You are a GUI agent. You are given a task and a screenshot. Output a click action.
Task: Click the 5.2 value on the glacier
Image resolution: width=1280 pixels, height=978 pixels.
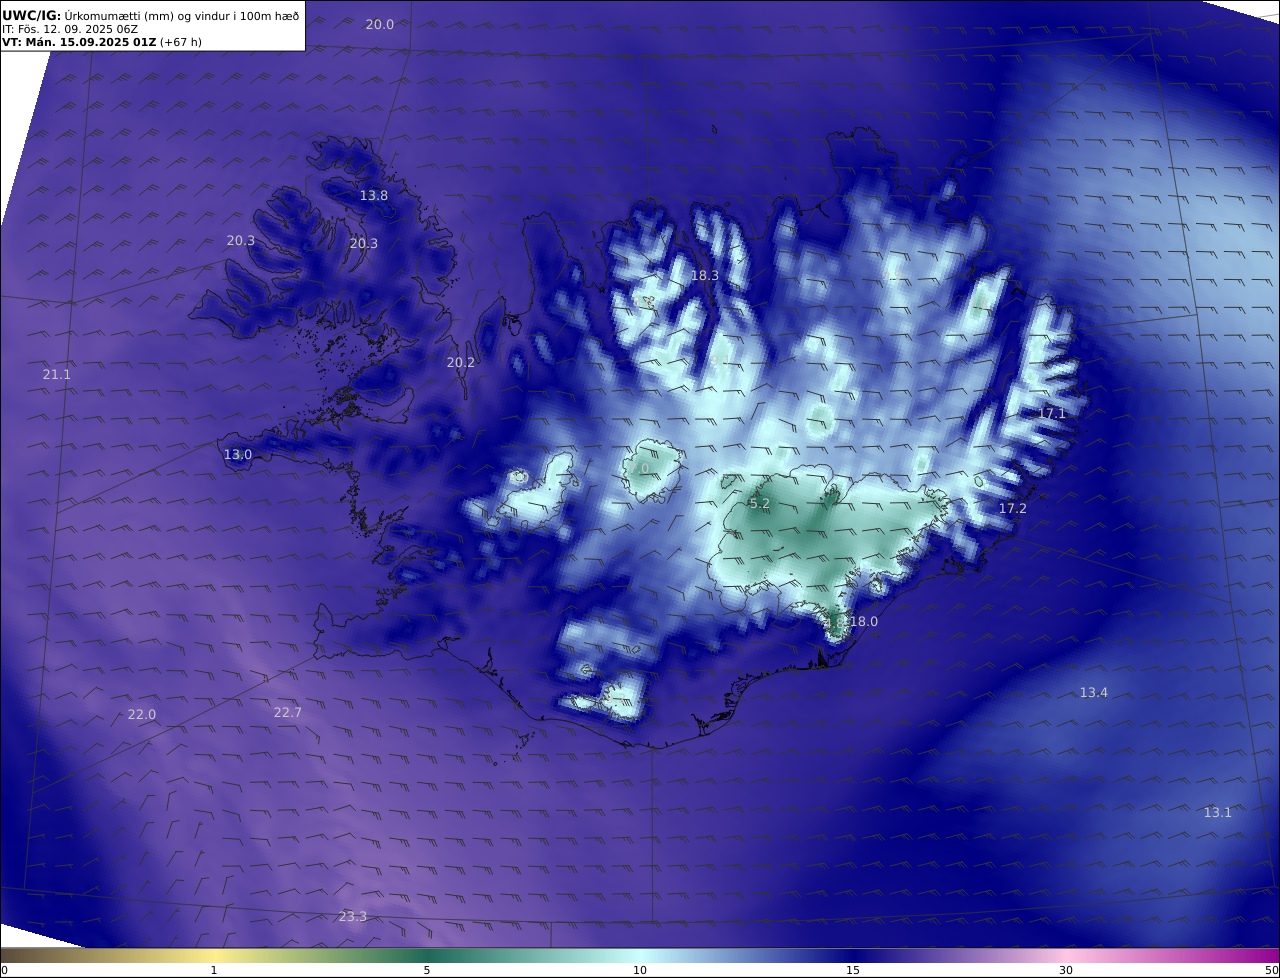point(760,504)
